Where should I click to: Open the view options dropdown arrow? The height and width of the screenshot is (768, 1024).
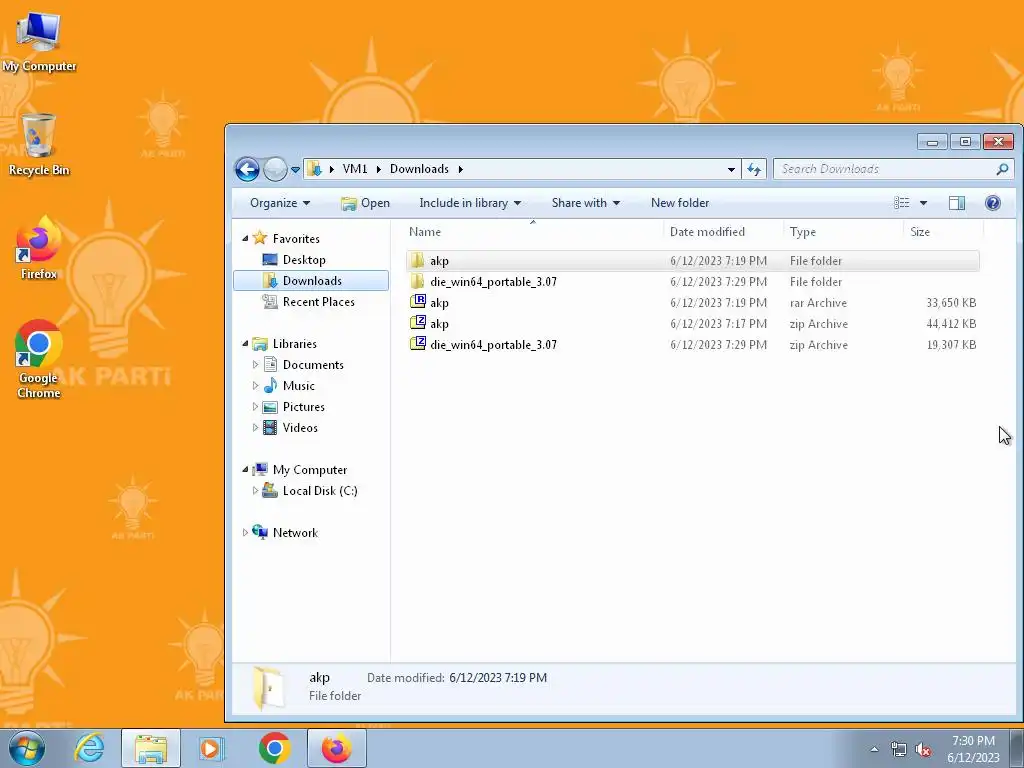click(x=923, y=203)
